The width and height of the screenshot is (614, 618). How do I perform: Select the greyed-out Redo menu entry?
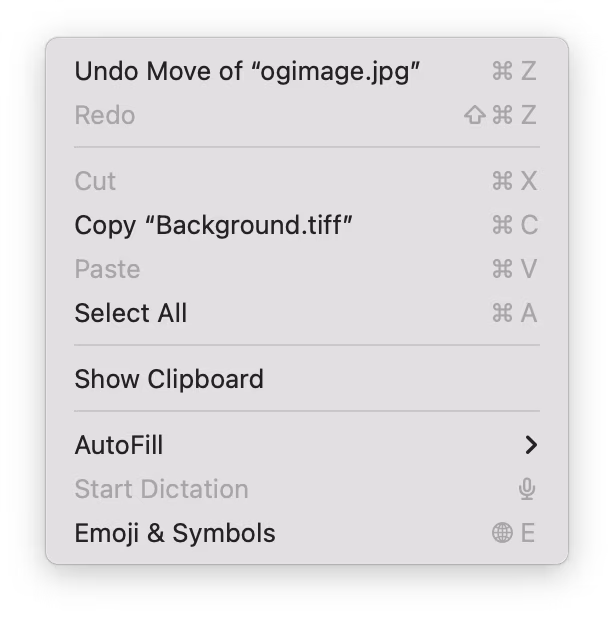307,115
